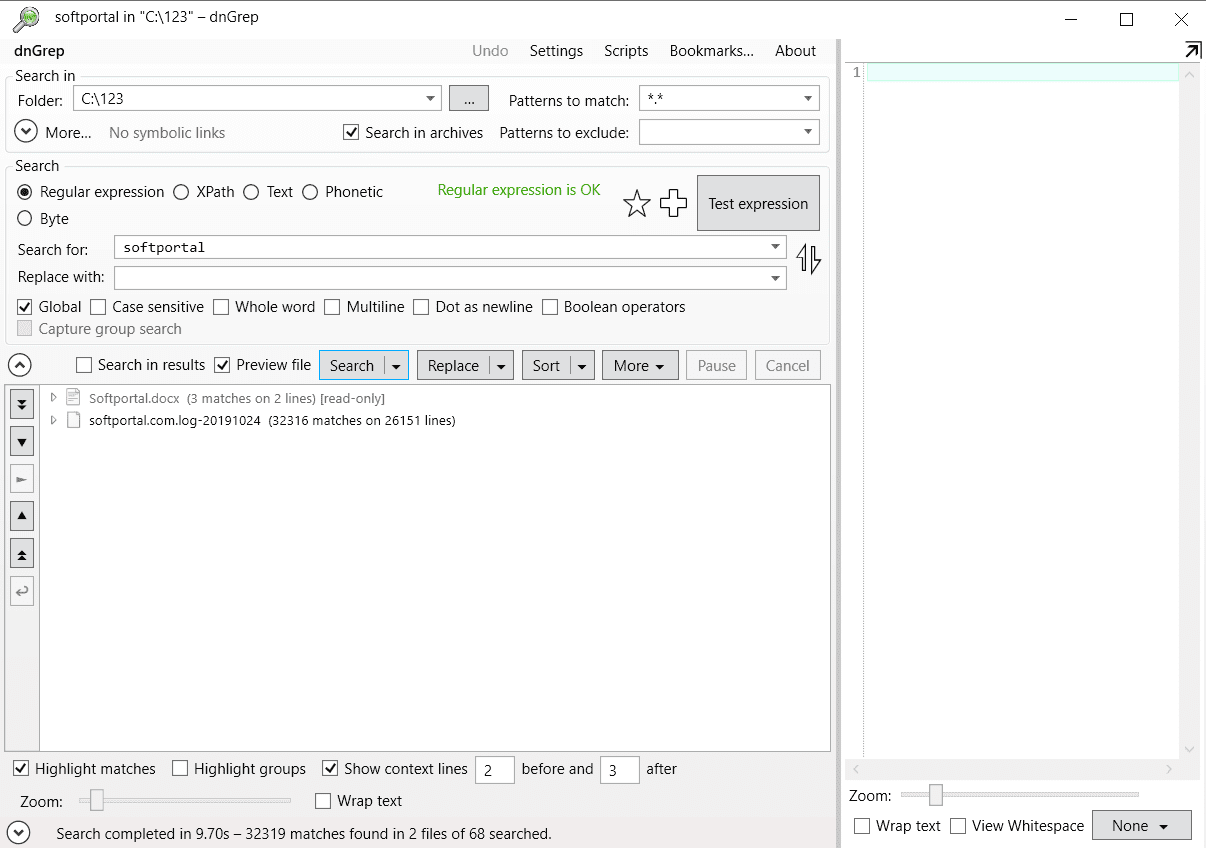Enable Boolean operators checkbox

(x=550, y=307)
